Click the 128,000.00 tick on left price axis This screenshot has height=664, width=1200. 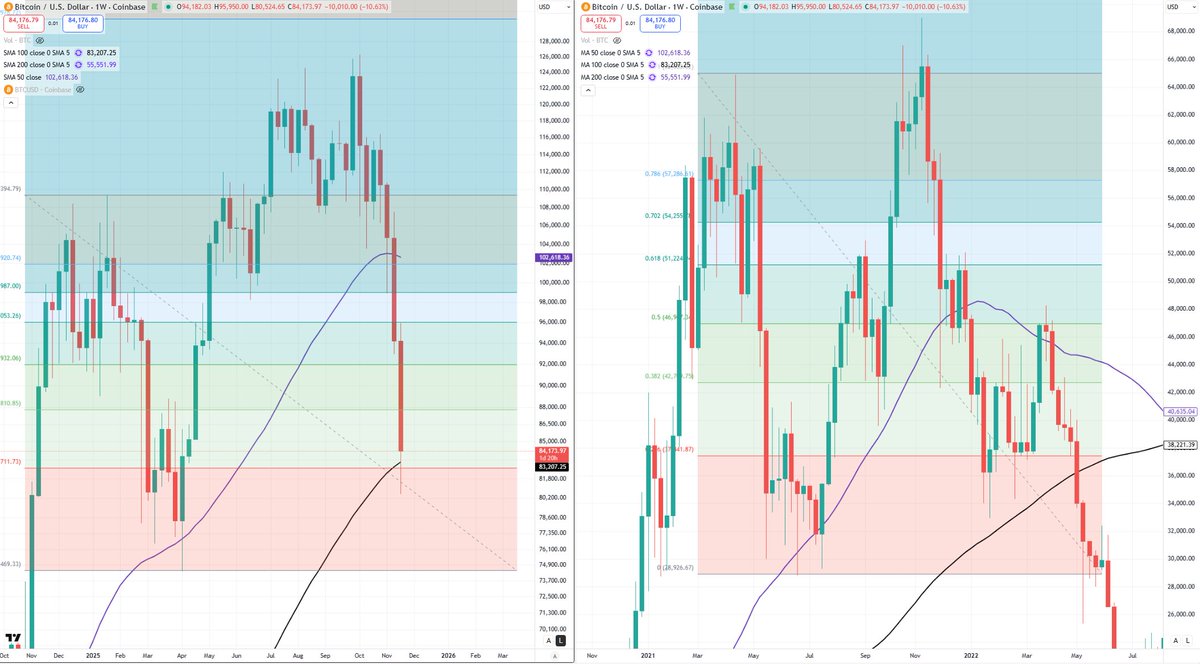[553, 41]
